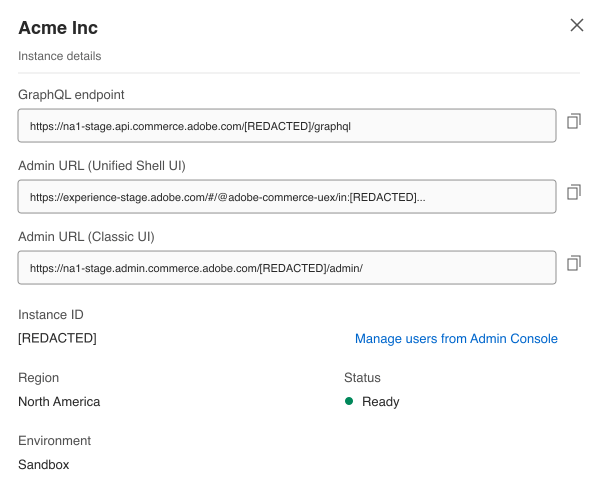Click the Status label
This screenshot has width=604, height=490.
362,378
